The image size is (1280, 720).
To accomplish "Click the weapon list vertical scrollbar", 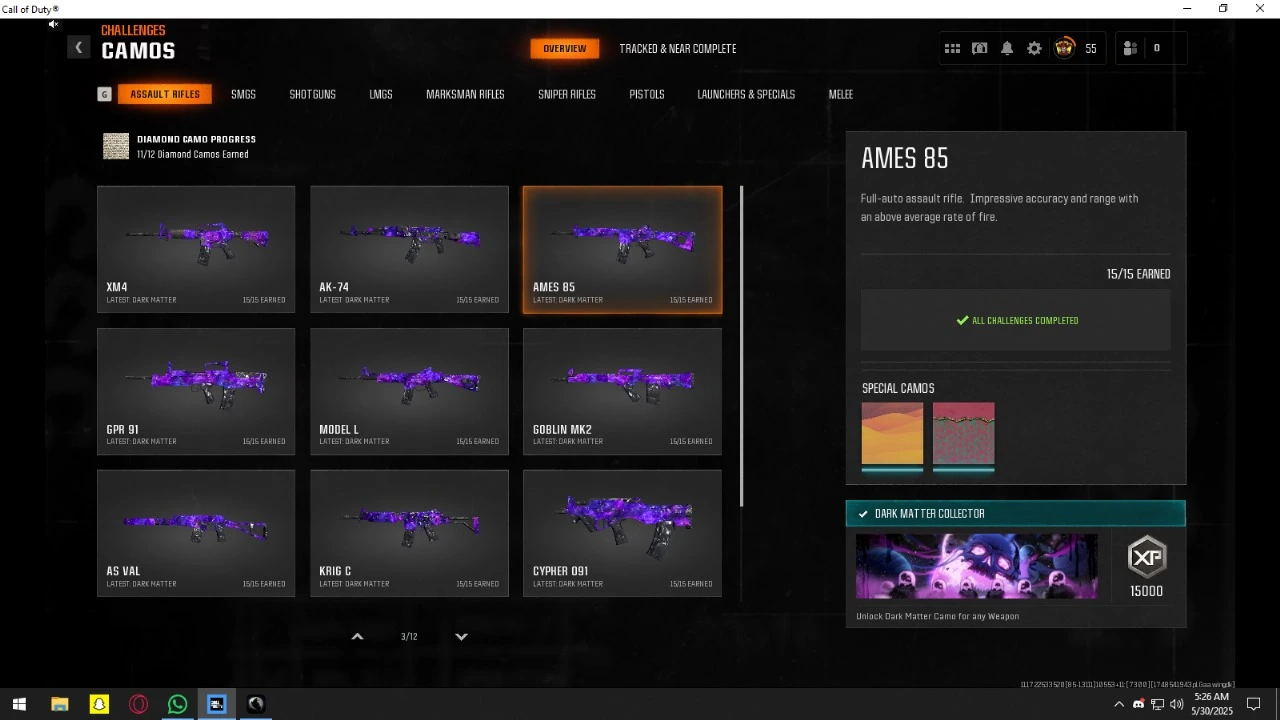I will (741, 345).
